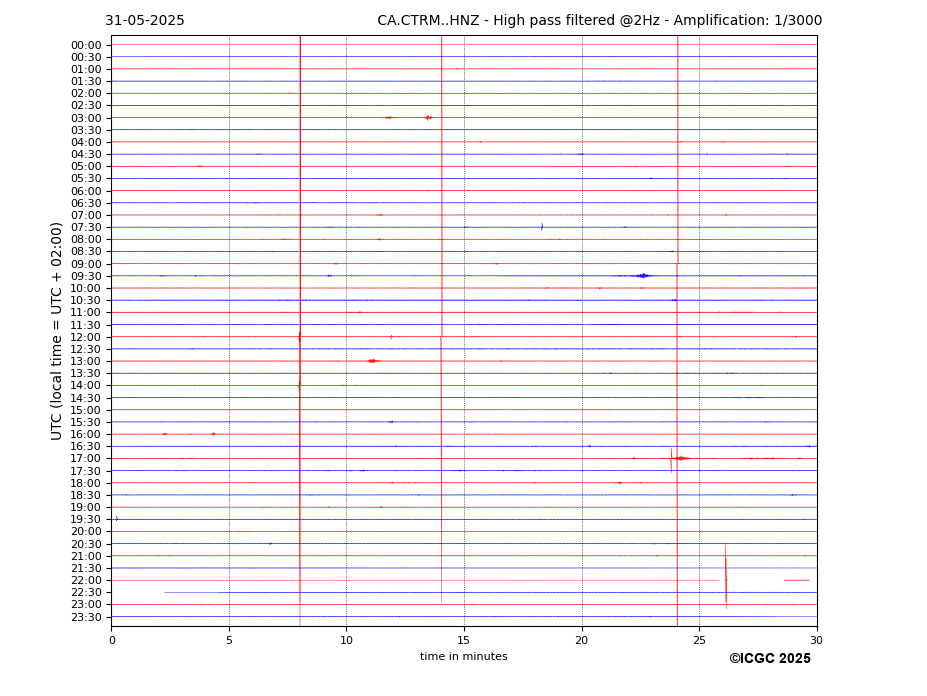
Task: Click the x-axis tick label 10
Action: (346, 640)
